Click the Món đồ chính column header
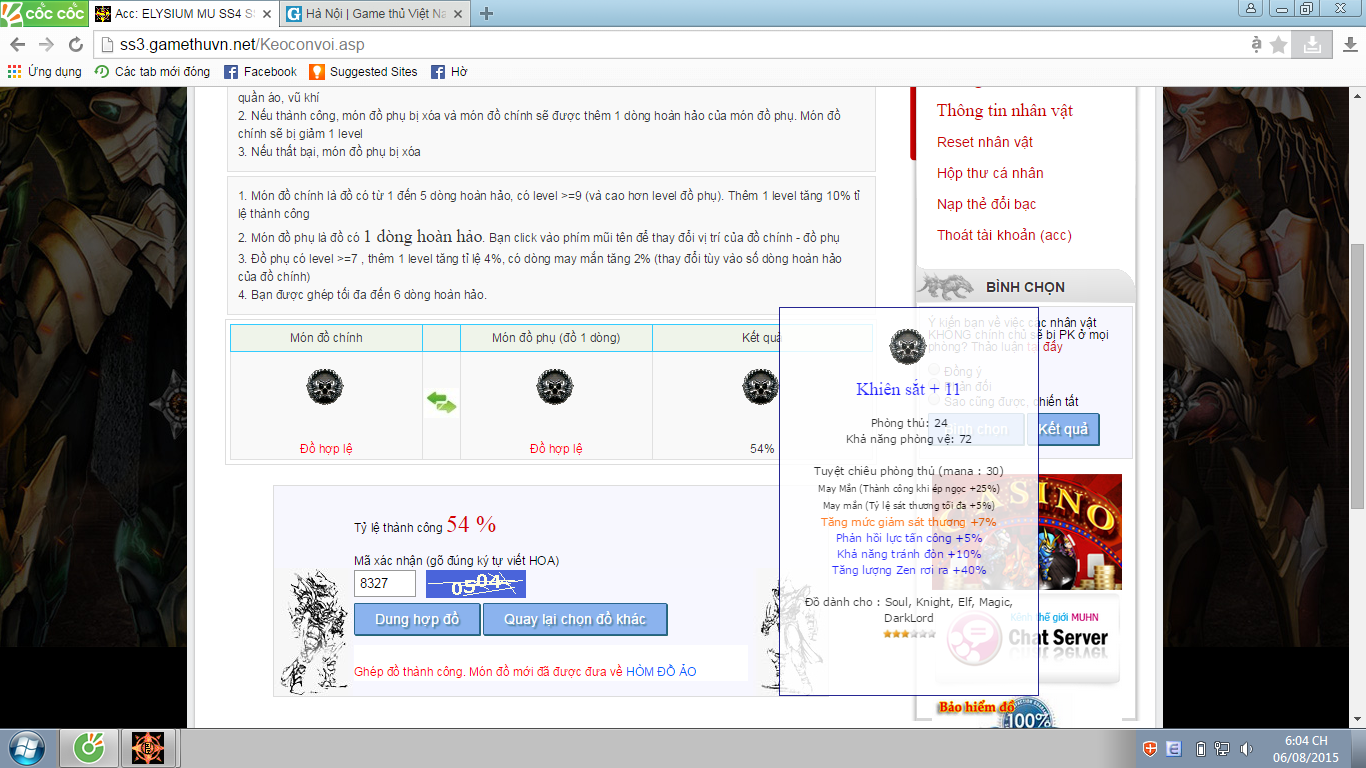1366x768 pixels. click(326, 338)
